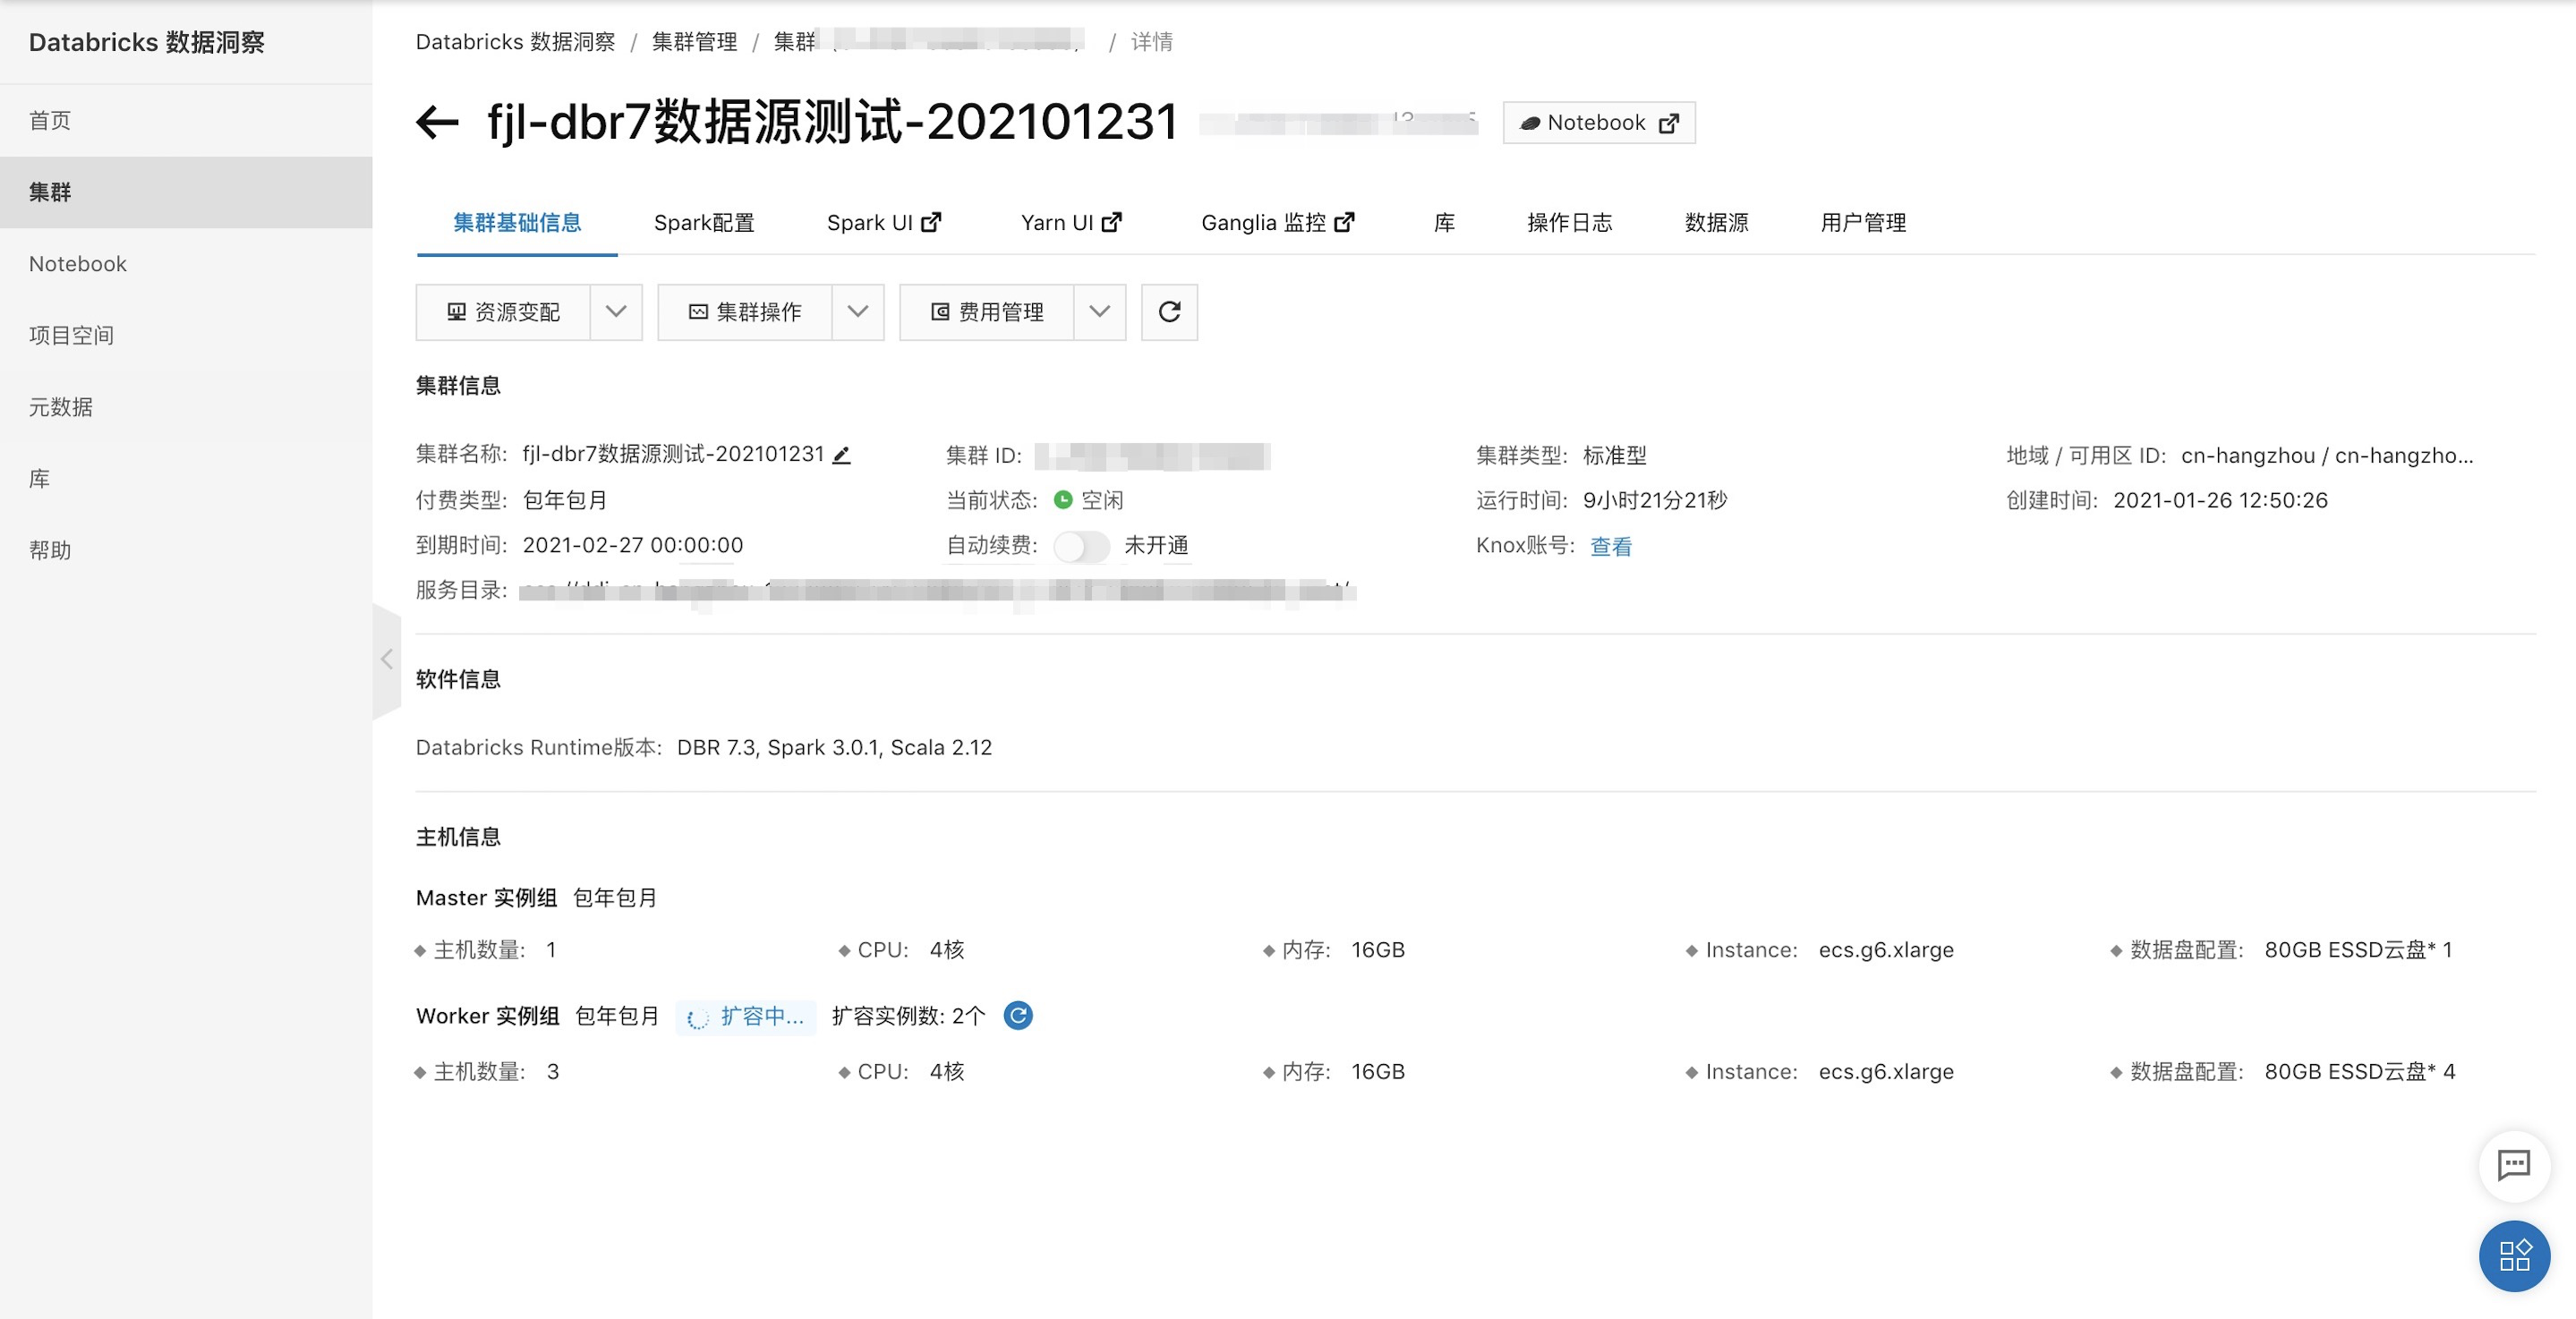Refresh Worker scaling status icon
Viewport: 2576px width, 1319px height.
[x=1018, y=1015]
